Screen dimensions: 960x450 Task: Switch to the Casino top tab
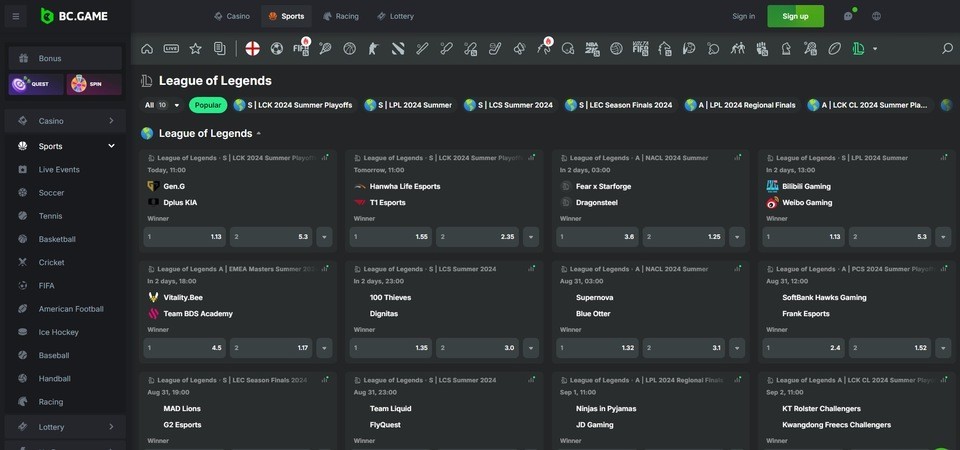point(232,16)
